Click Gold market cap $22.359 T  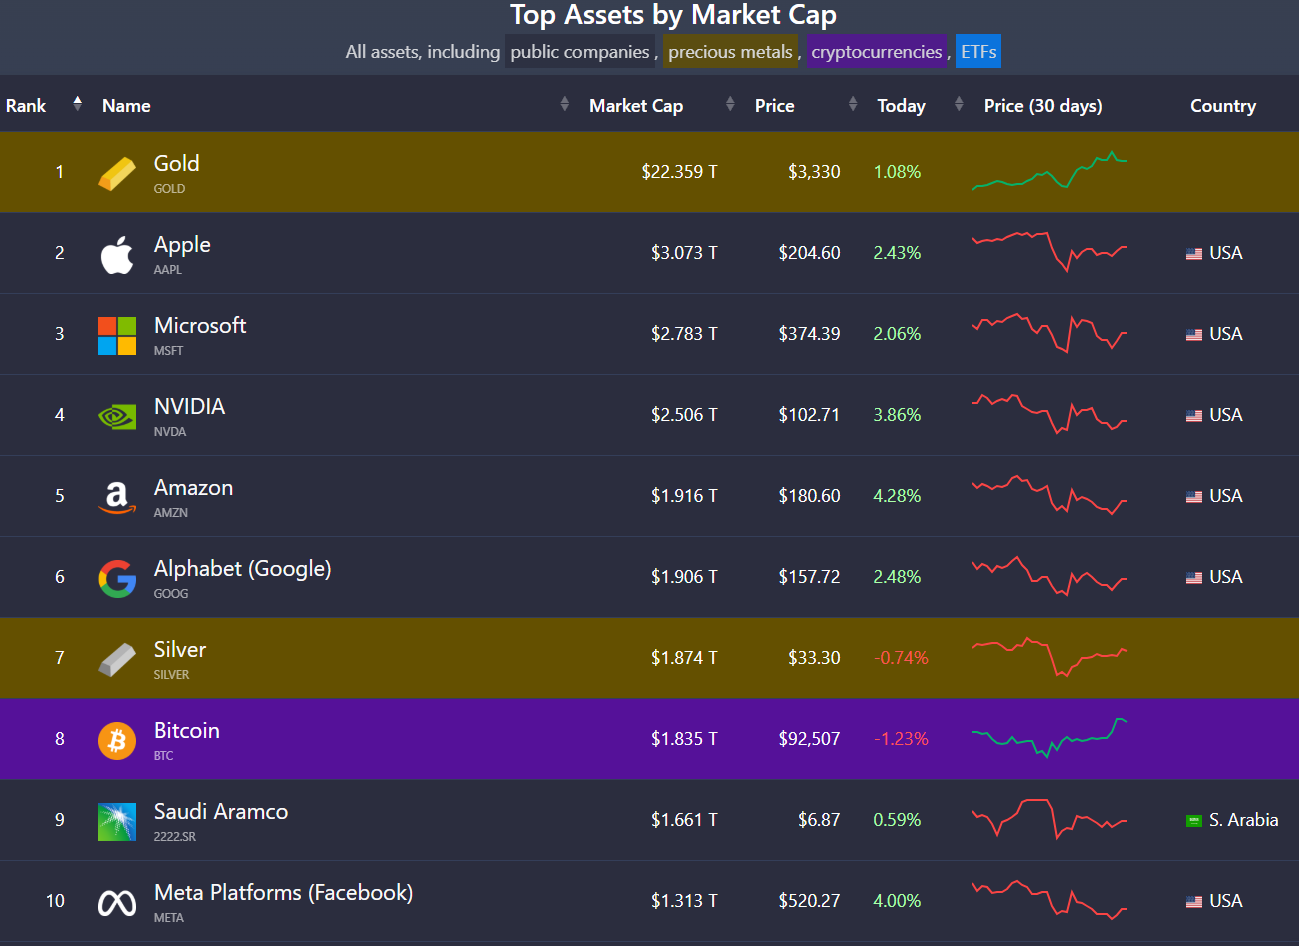[679, 172]
